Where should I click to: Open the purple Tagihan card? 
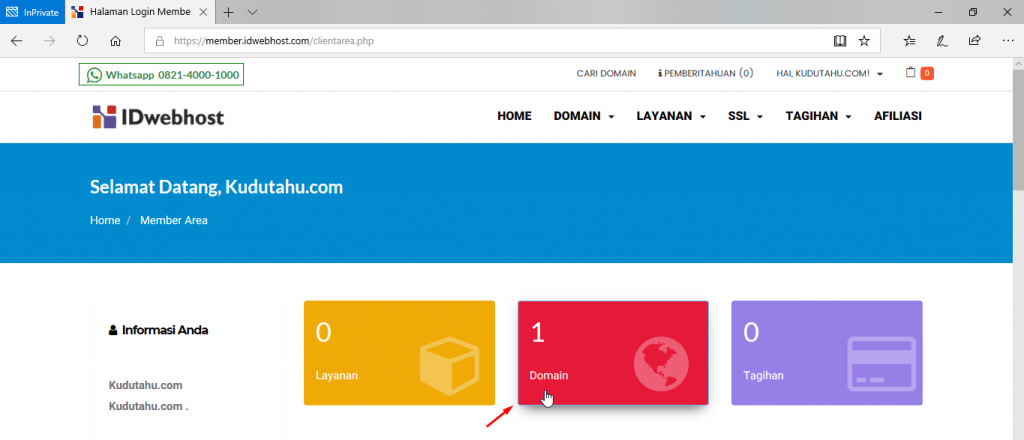point(827,353)
